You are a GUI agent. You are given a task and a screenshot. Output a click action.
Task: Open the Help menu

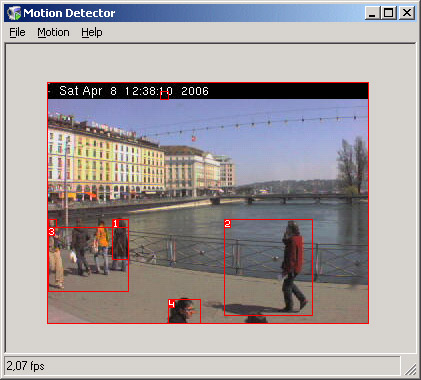pyautogui.click(x=92, y=32)
